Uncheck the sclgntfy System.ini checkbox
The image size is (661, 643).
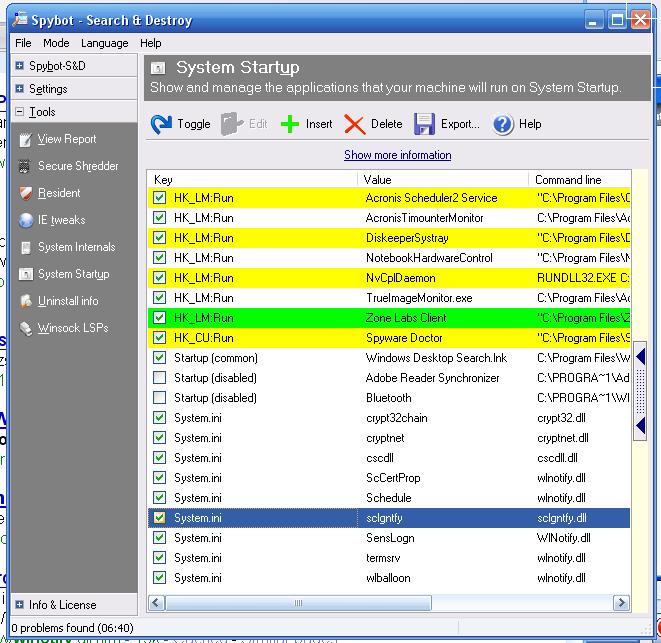[159, 518]
